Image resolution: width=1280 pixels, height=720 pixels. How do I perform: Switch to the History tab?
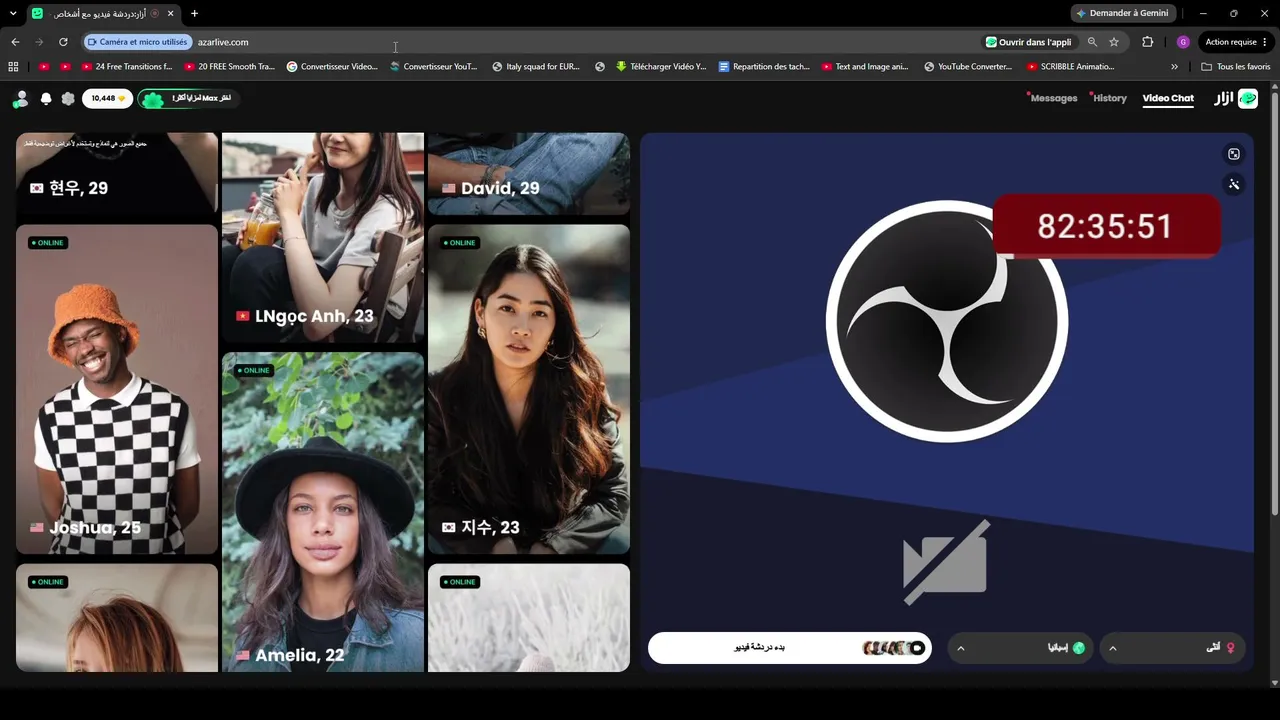1109,99
